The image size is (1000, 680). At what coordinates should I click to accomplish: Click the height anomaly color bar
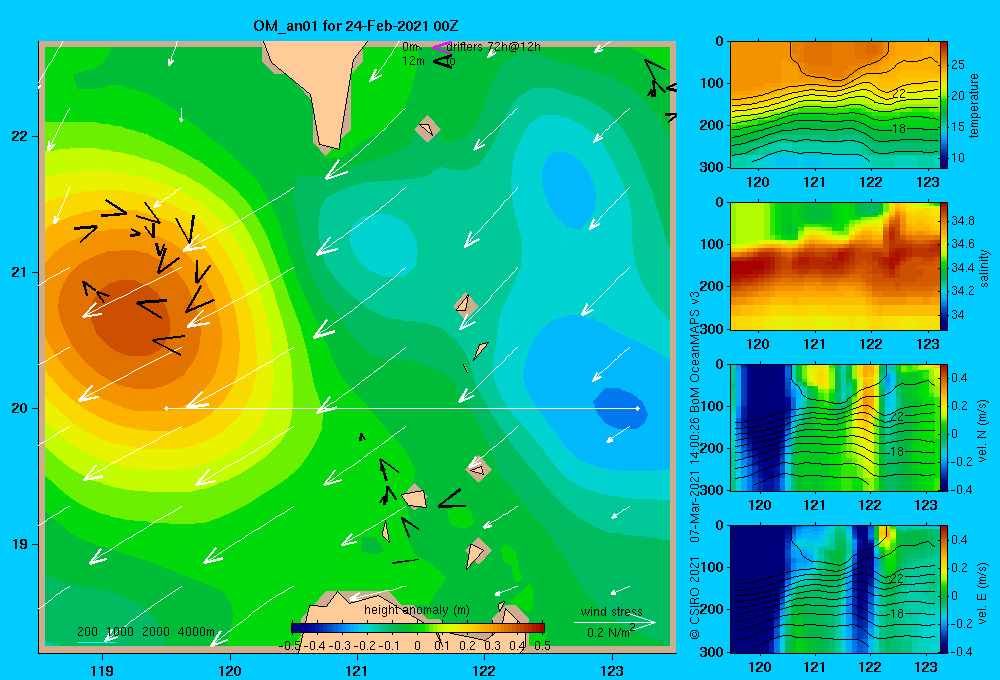pos(418,628)
